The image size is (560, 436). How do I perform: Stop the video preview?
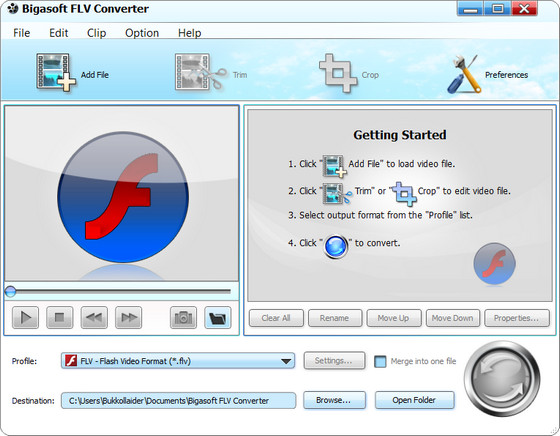[x=60, y=317]
